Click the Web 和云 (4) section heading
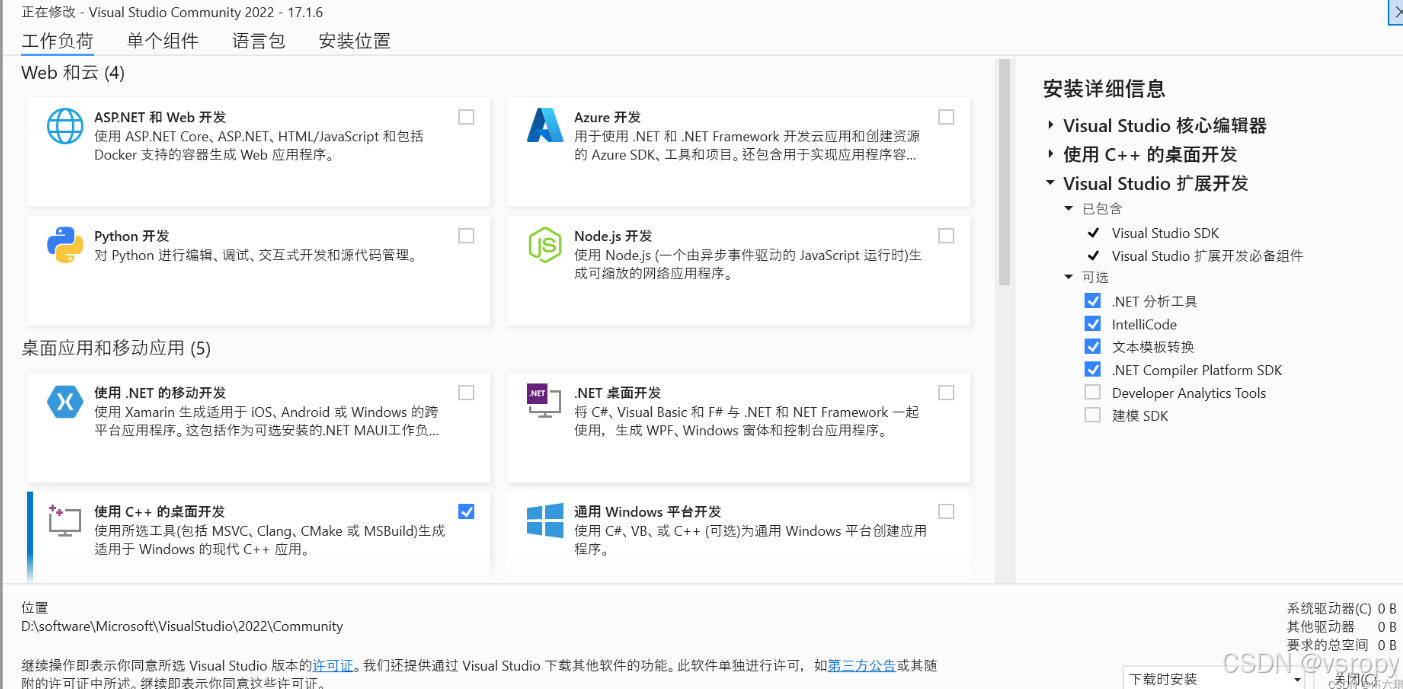Screen dimensions: 1403x689 73,73
